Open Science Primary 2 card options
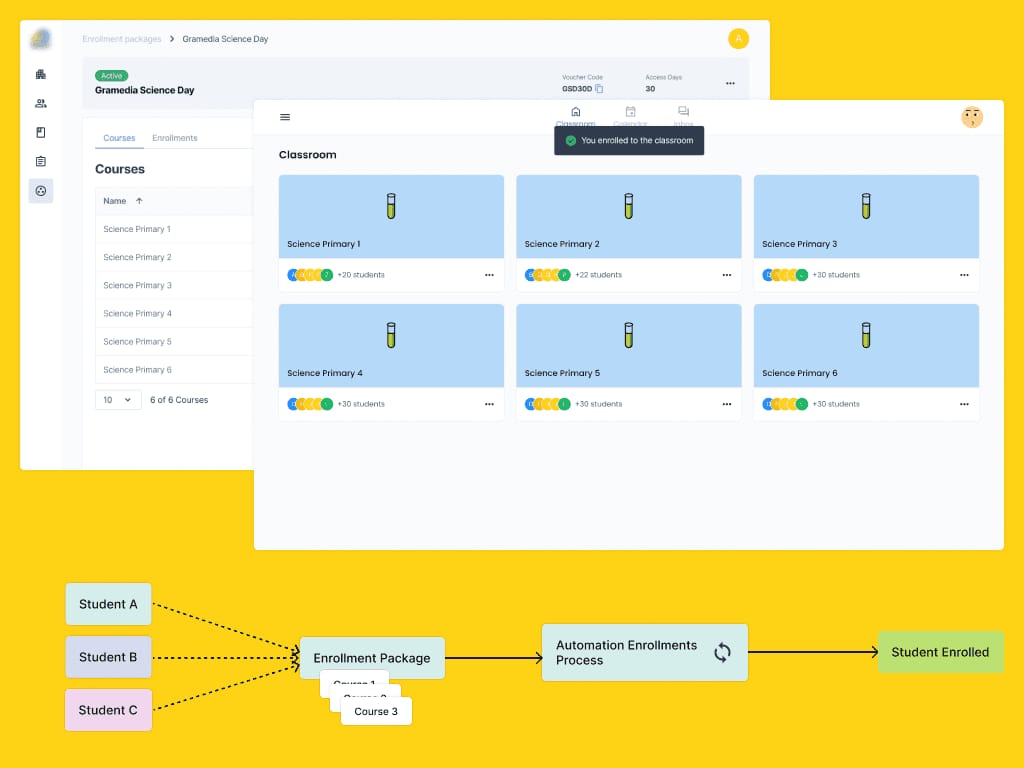 727,275
